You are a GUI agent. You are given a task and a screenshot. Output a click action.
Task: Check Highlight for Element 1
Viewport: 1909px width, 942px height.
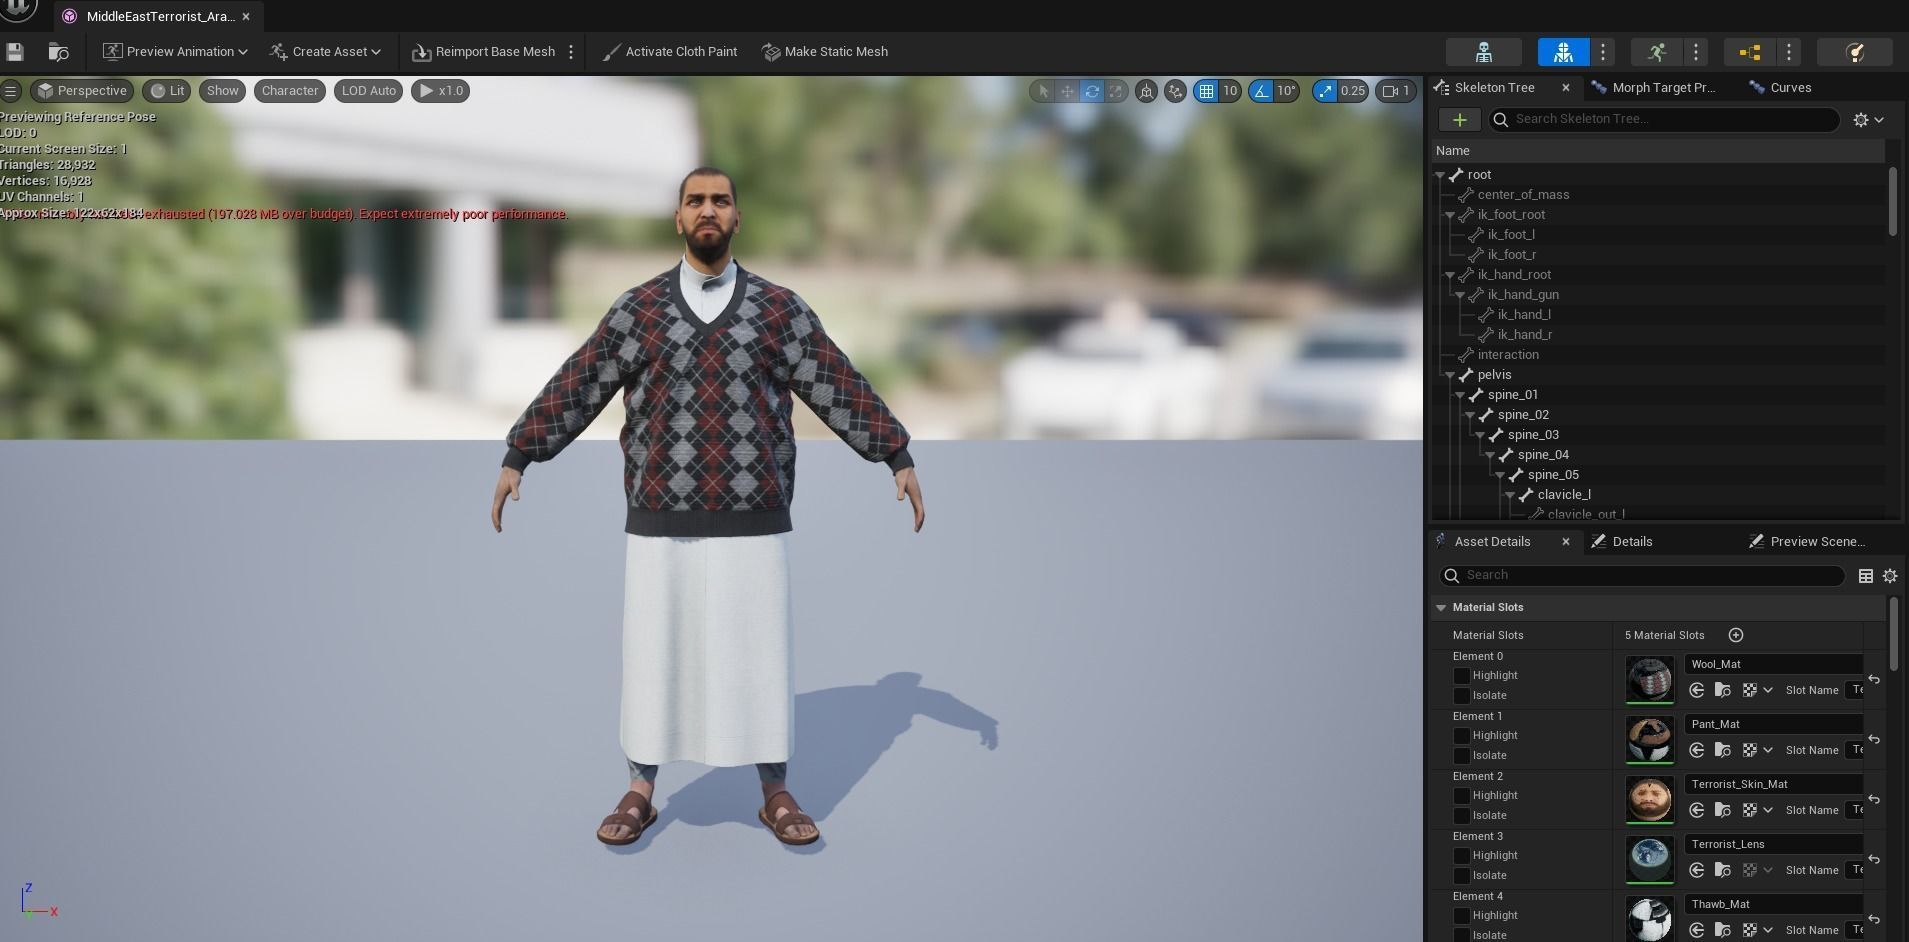pyautogui.click(x=1462, y=736)
